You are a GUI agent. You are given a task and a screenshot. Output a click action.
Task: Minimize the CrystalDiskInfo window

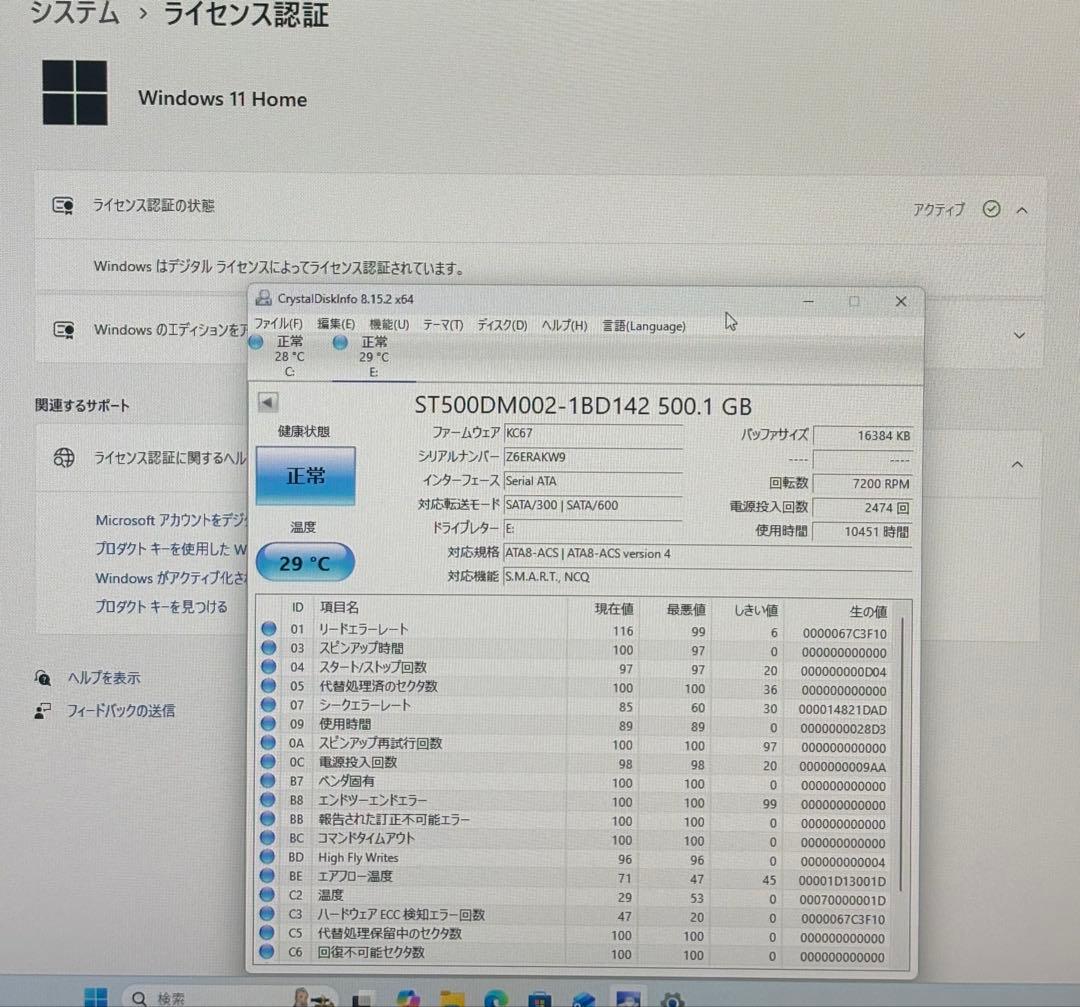point(809,301)
